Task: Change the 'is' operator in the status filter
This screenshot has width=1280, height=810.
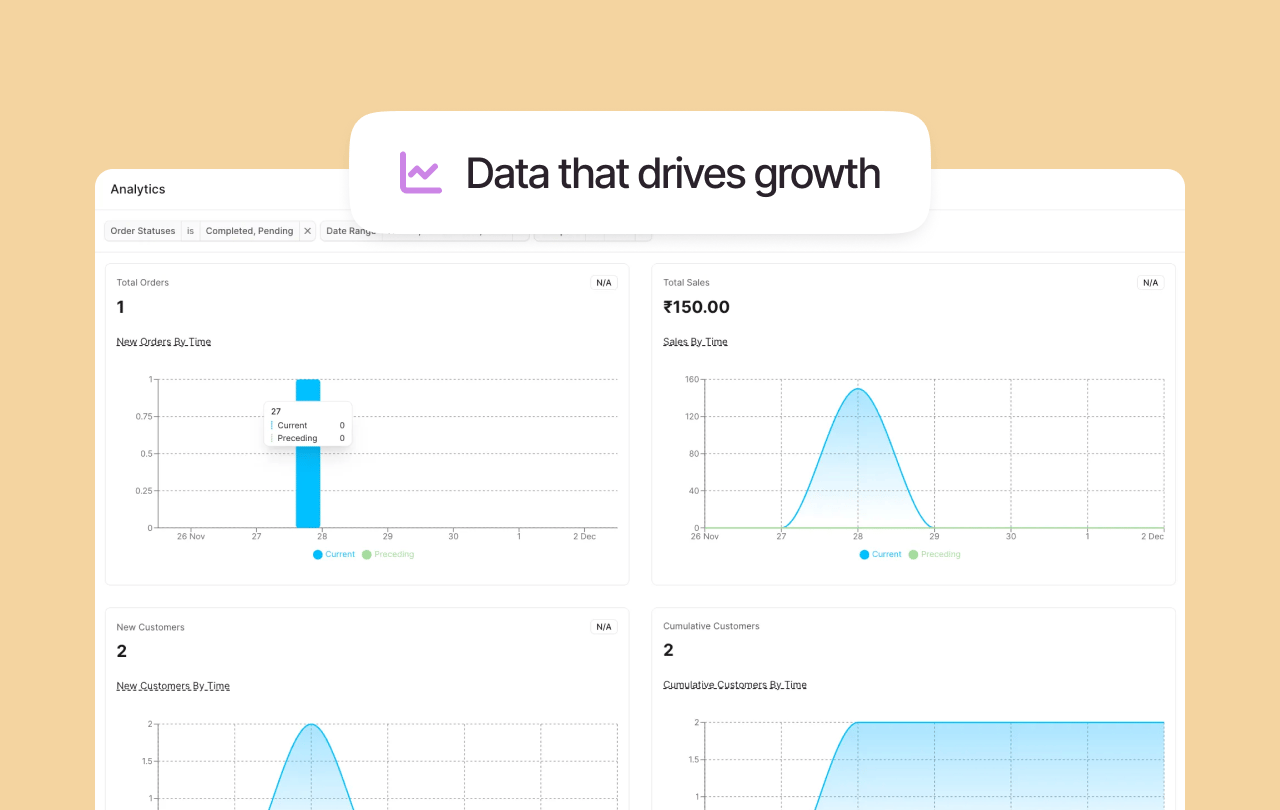Action: (190, 230)
